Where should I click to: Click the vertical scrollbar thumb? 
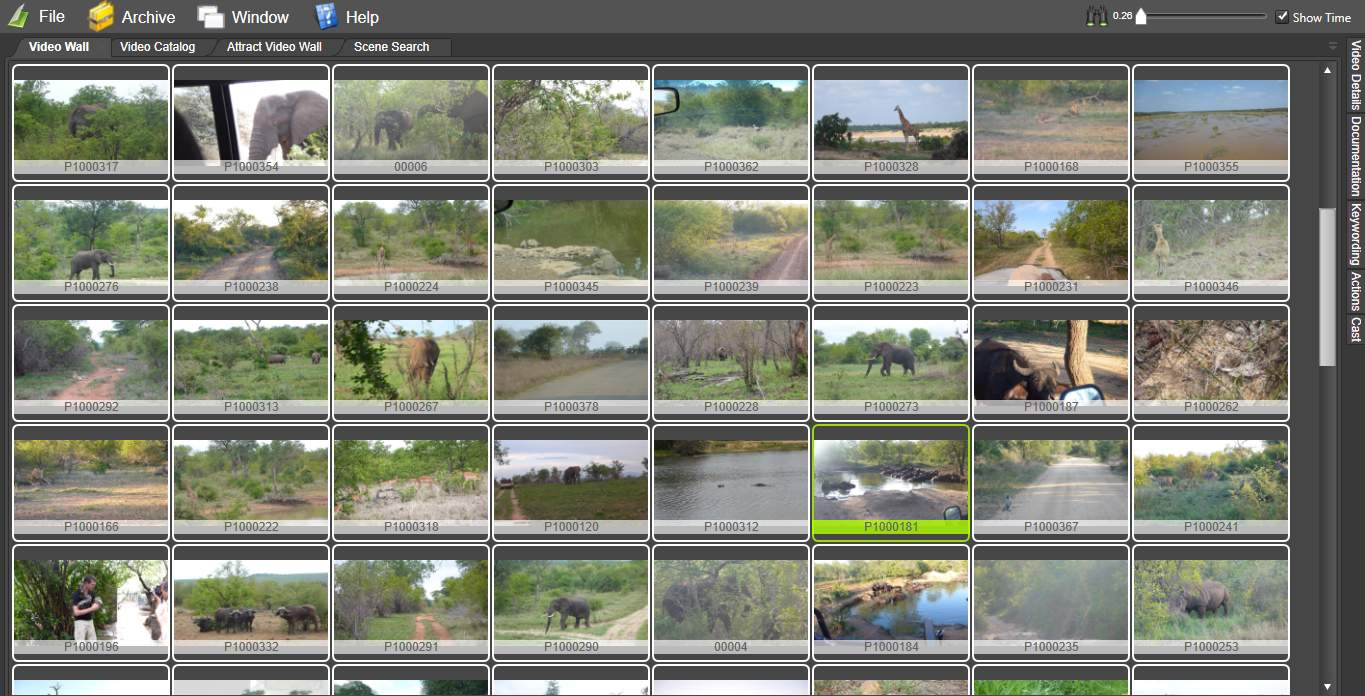(x=1327, y=287)
